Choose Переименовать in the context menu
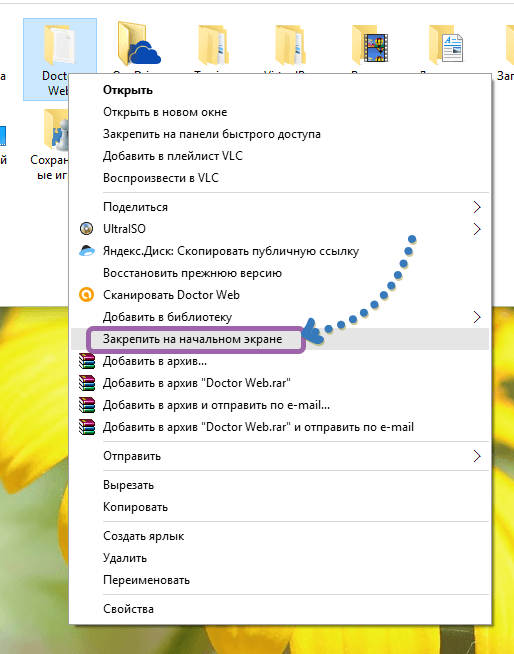This screenshot has height=654, width=514. click(x=146, y=580)
